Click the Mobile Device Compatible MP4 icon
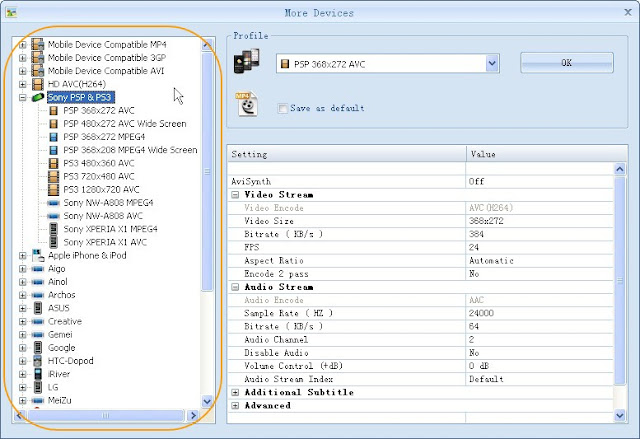Viewport: 640px width, 439px height. click(x=38, y=44)
